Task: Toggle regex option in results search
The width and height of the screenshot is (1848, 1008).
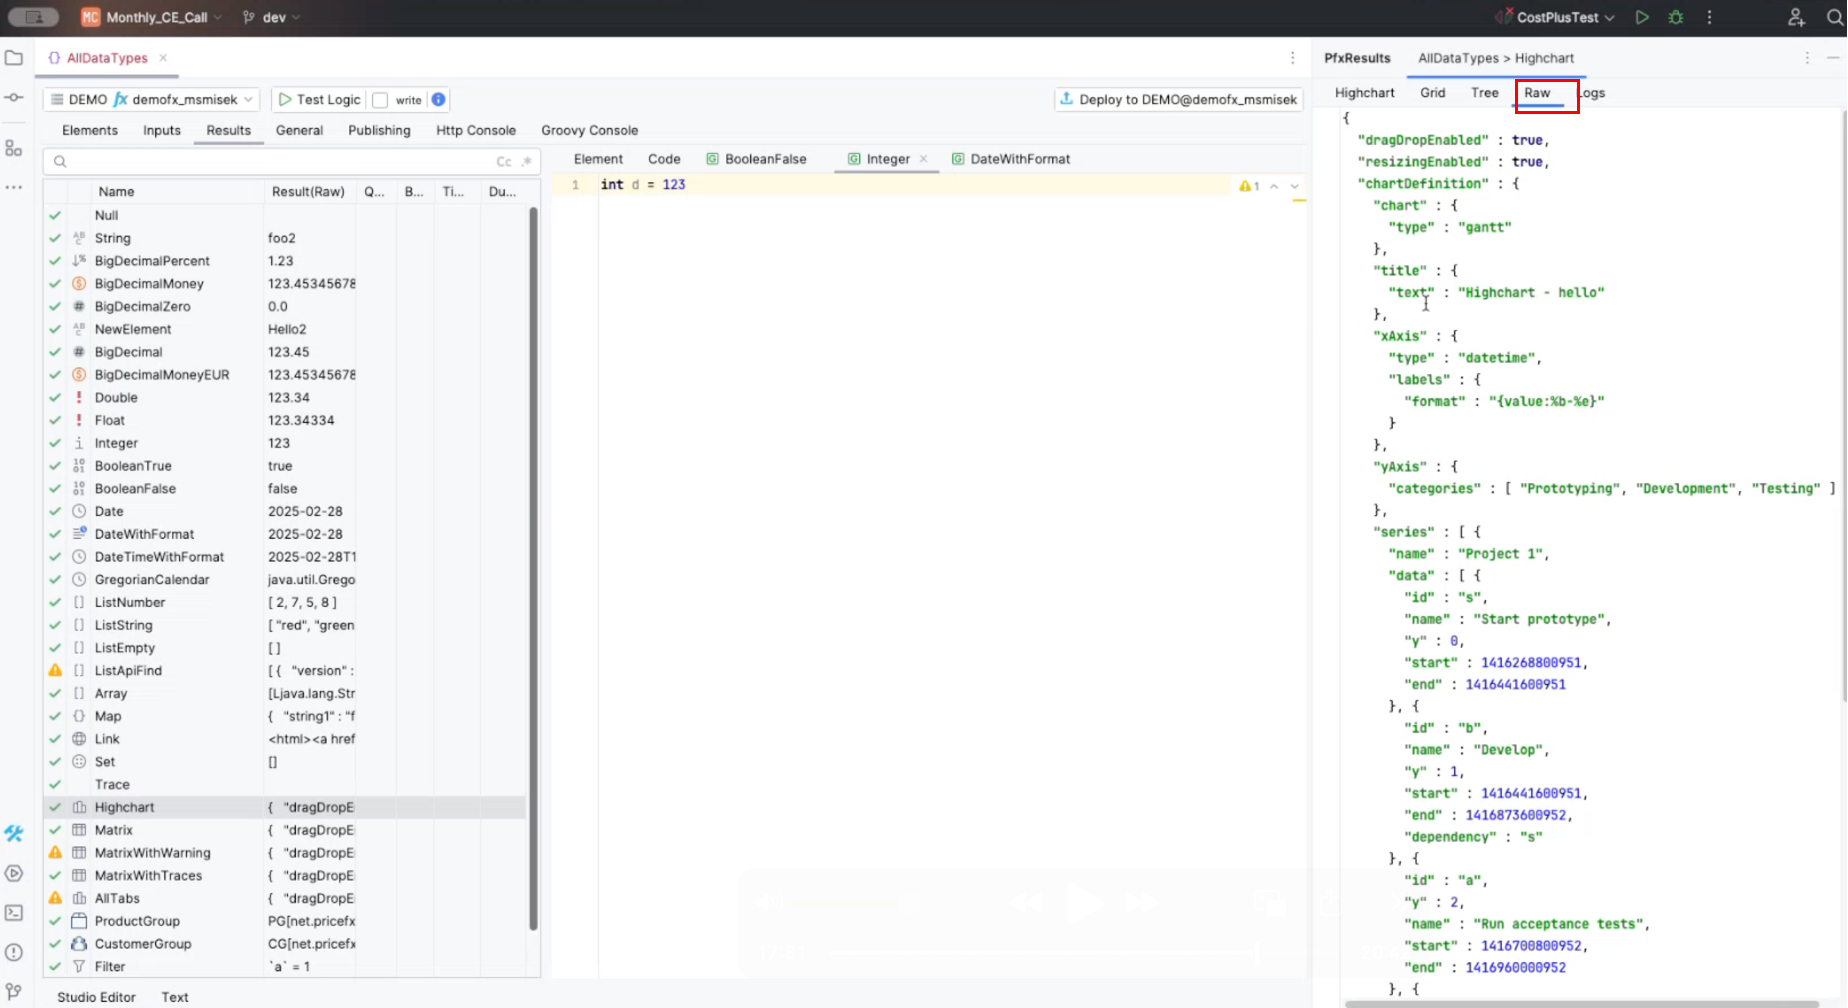Action: click(x=526, y=161)
